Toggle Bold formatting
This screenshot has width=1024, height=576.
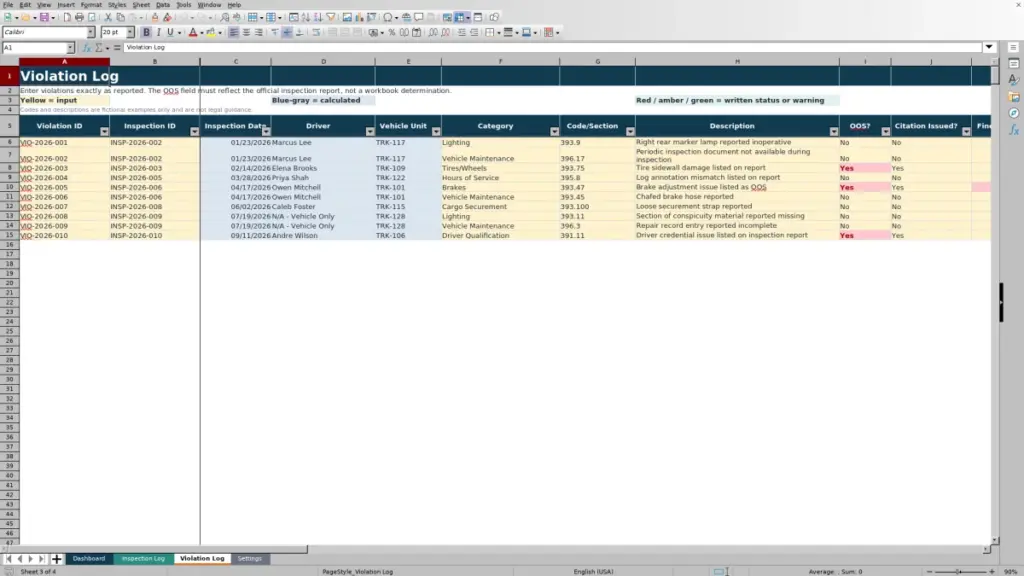pyautogui.click(x=146, y=33)
